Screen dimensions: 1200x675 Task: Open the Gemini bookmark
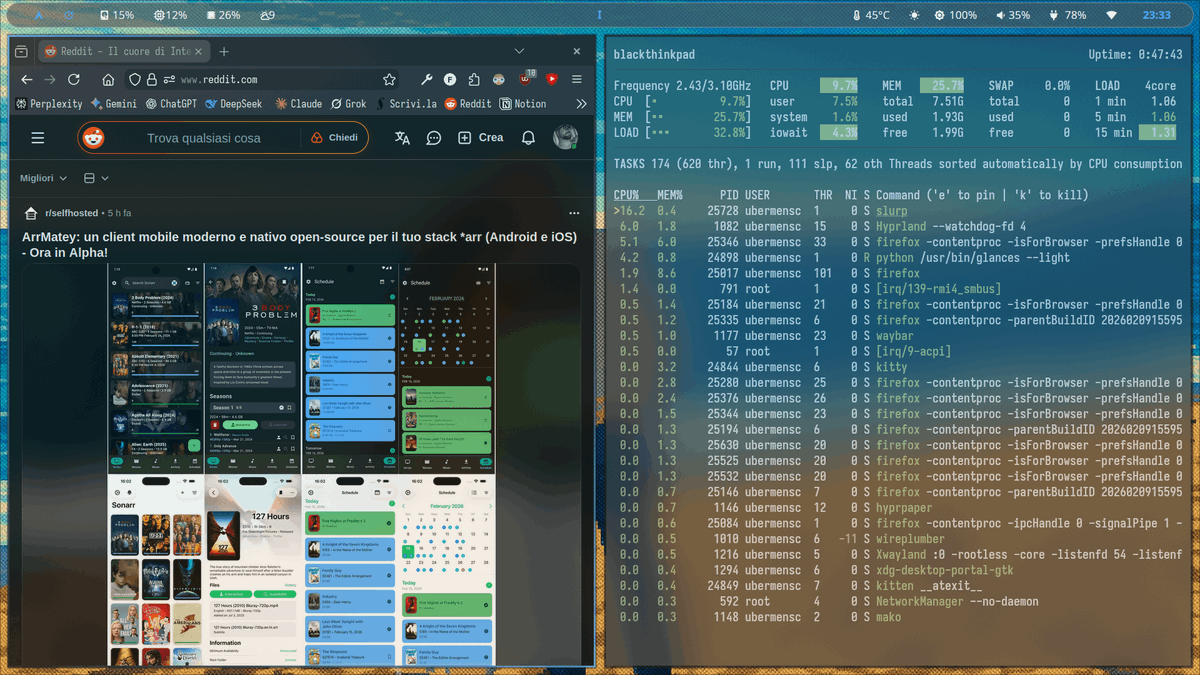coord(114,104)
